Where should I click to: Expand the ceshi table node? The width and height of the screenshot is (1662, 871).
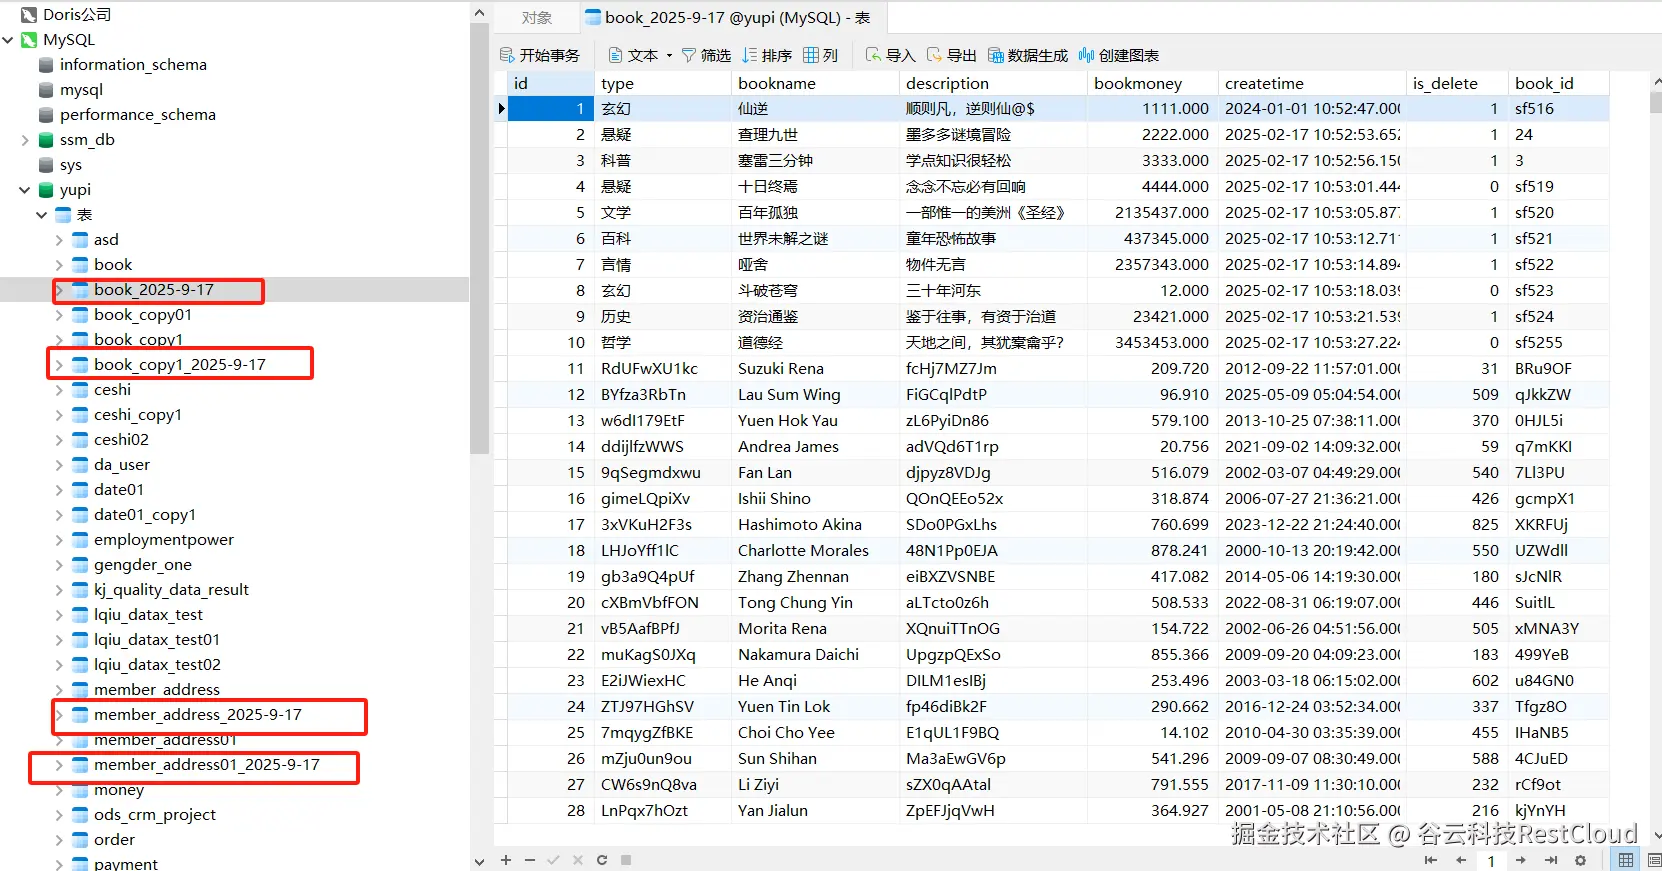click(x=59, y=390)
